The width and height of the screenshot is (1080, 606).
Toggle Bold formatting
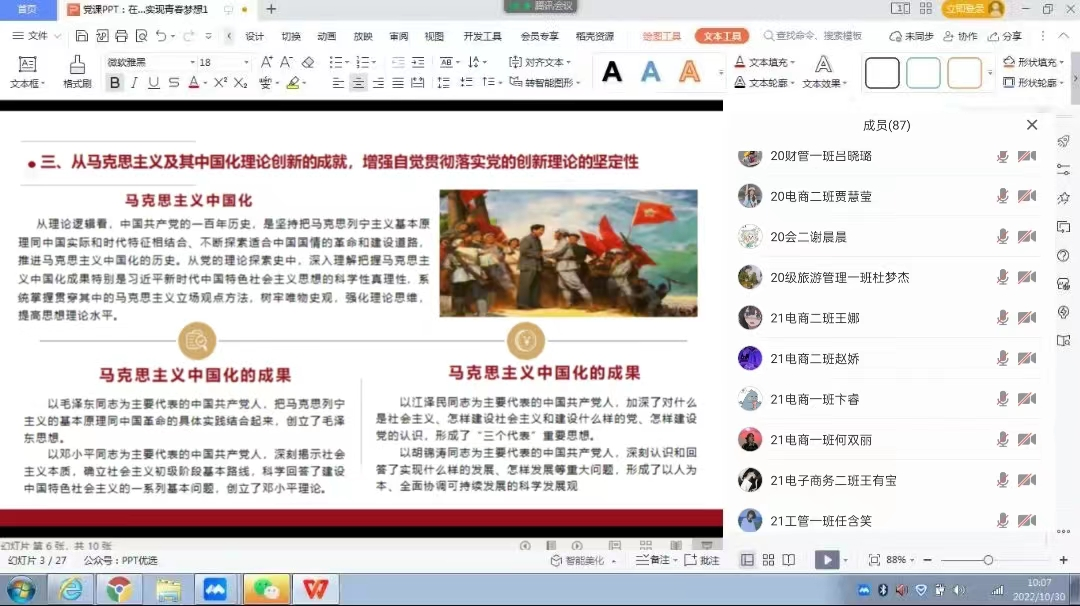[115, 83]
